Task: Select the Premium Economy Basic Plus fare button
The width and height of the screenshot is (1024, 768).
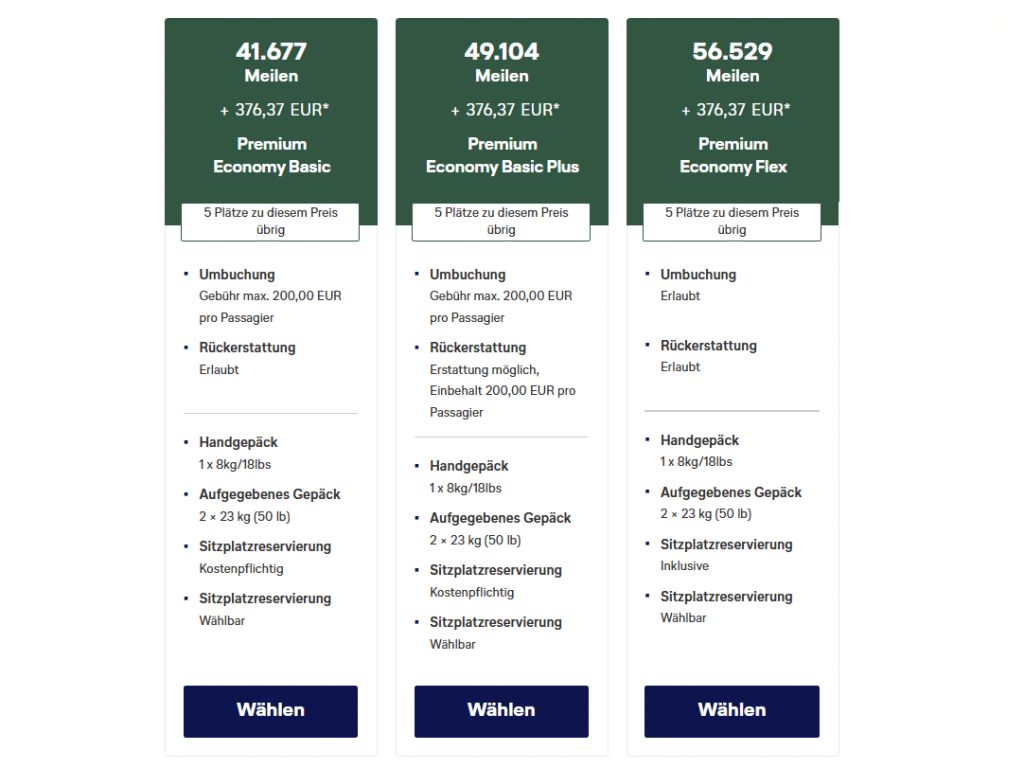Action: [x=501, y=711]
